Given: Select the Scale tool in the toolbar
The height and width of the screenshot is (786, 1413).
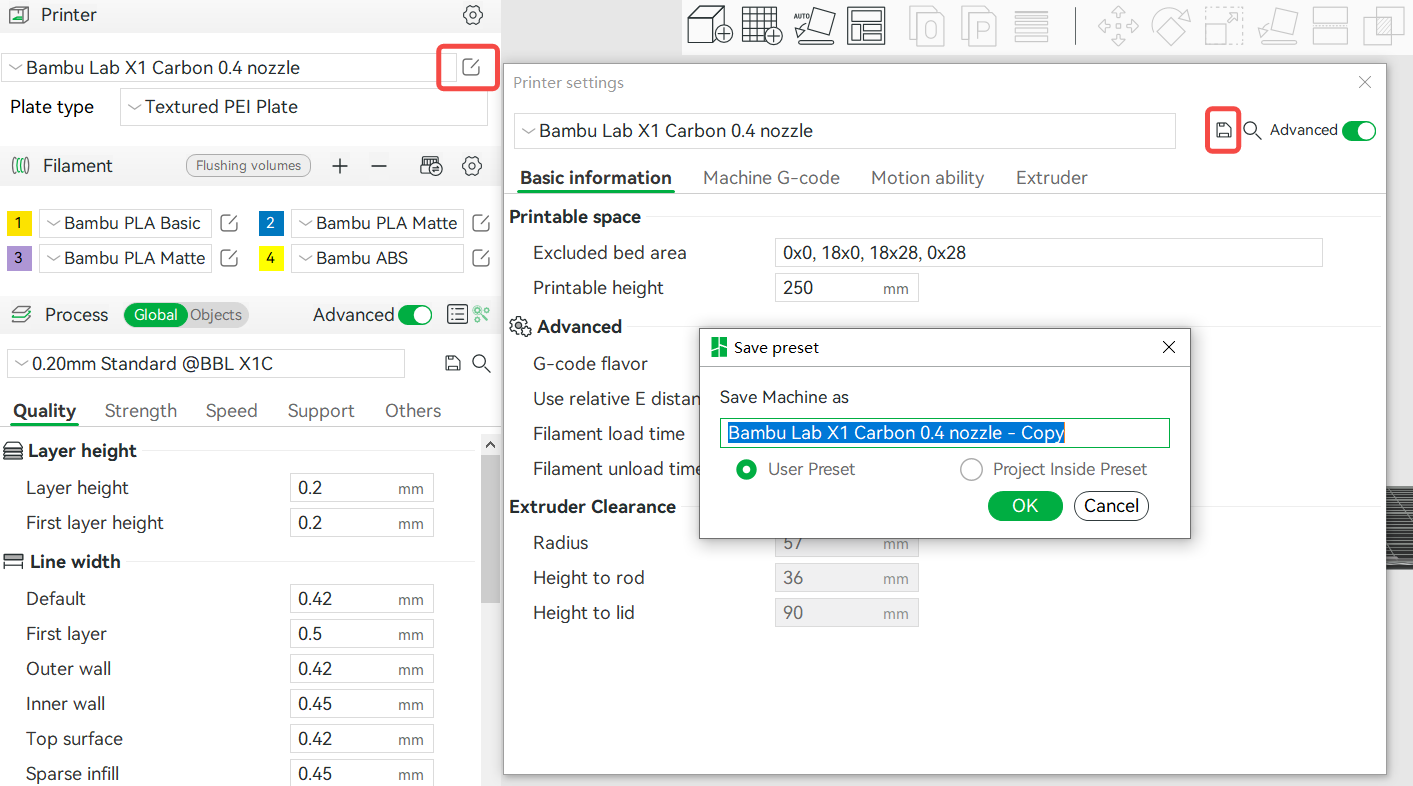Looking at the screenshot, I should click(x=1223, y=27).
